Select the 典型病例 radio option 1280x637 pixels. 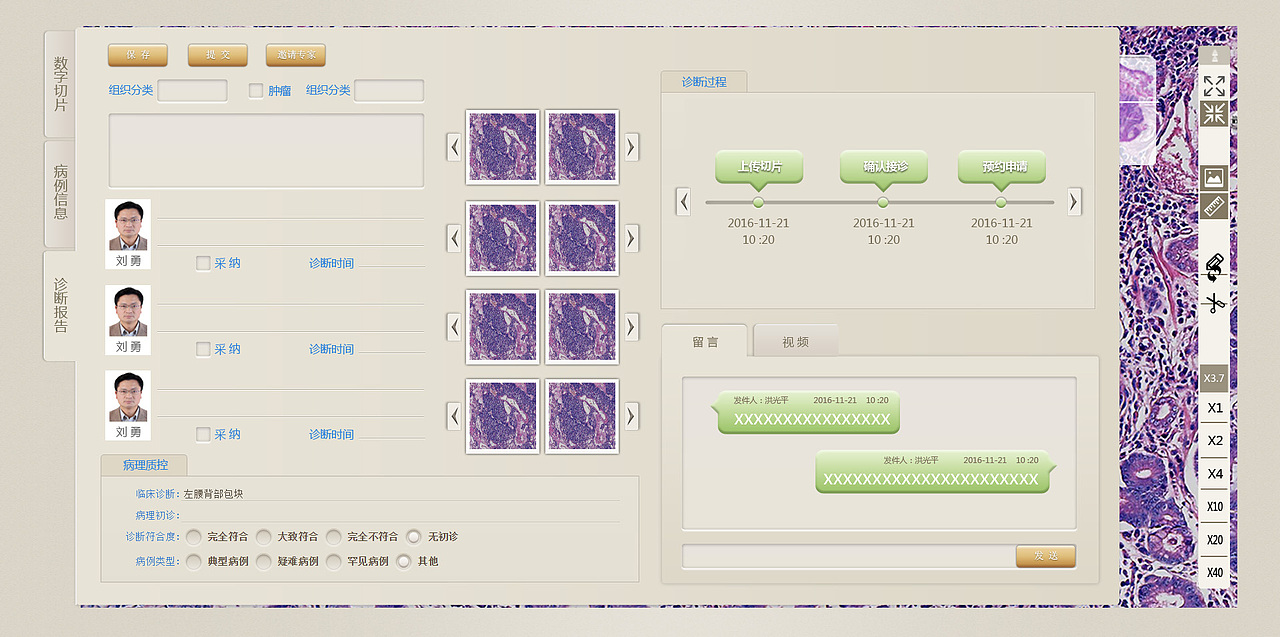click(194, 562)
